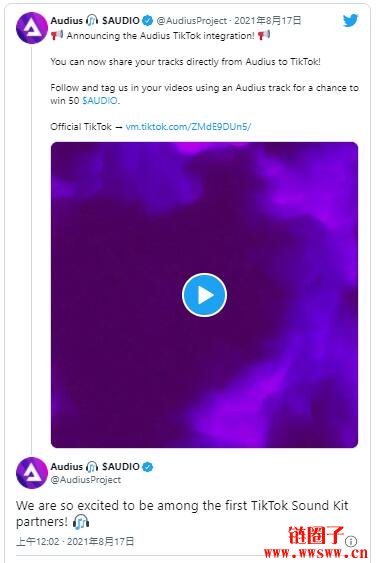Click the info circle icon at bottom right
377x563 pixels.
click(351, 541)
